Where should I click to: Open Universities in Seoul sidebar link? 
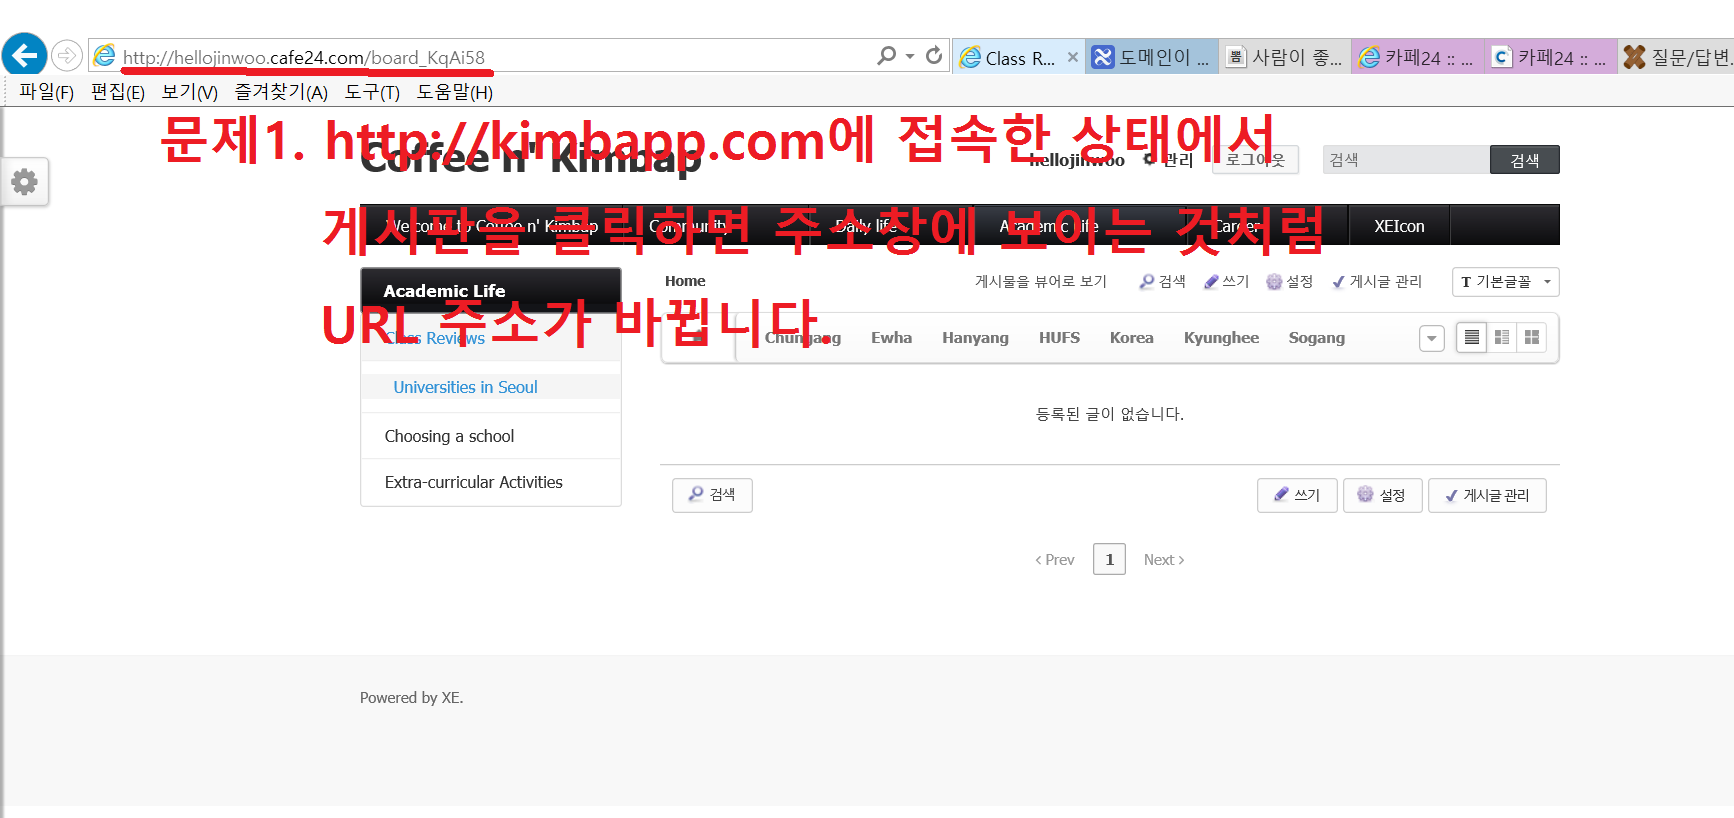[465, 387]
